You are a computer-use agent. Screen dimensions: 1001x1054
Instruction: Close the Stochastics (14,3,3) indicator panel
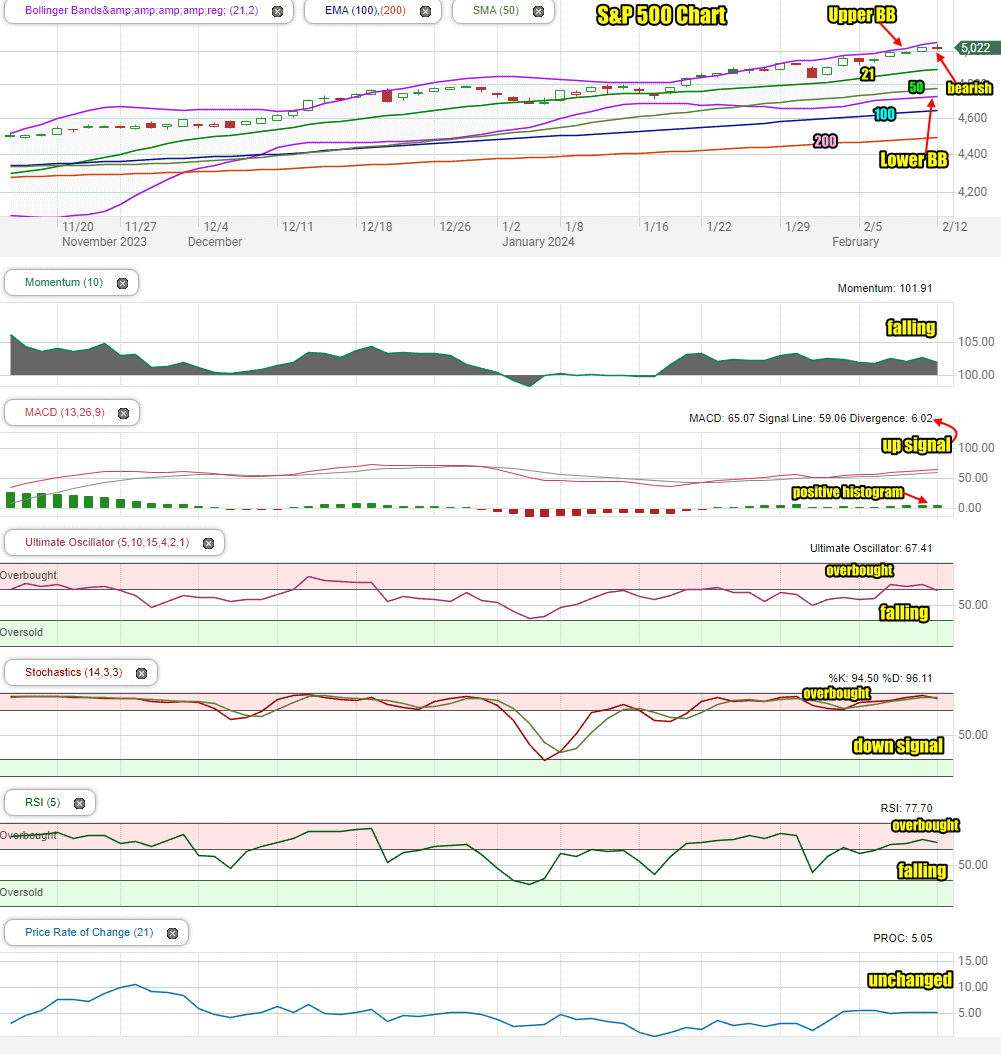[x=141, y=674]
